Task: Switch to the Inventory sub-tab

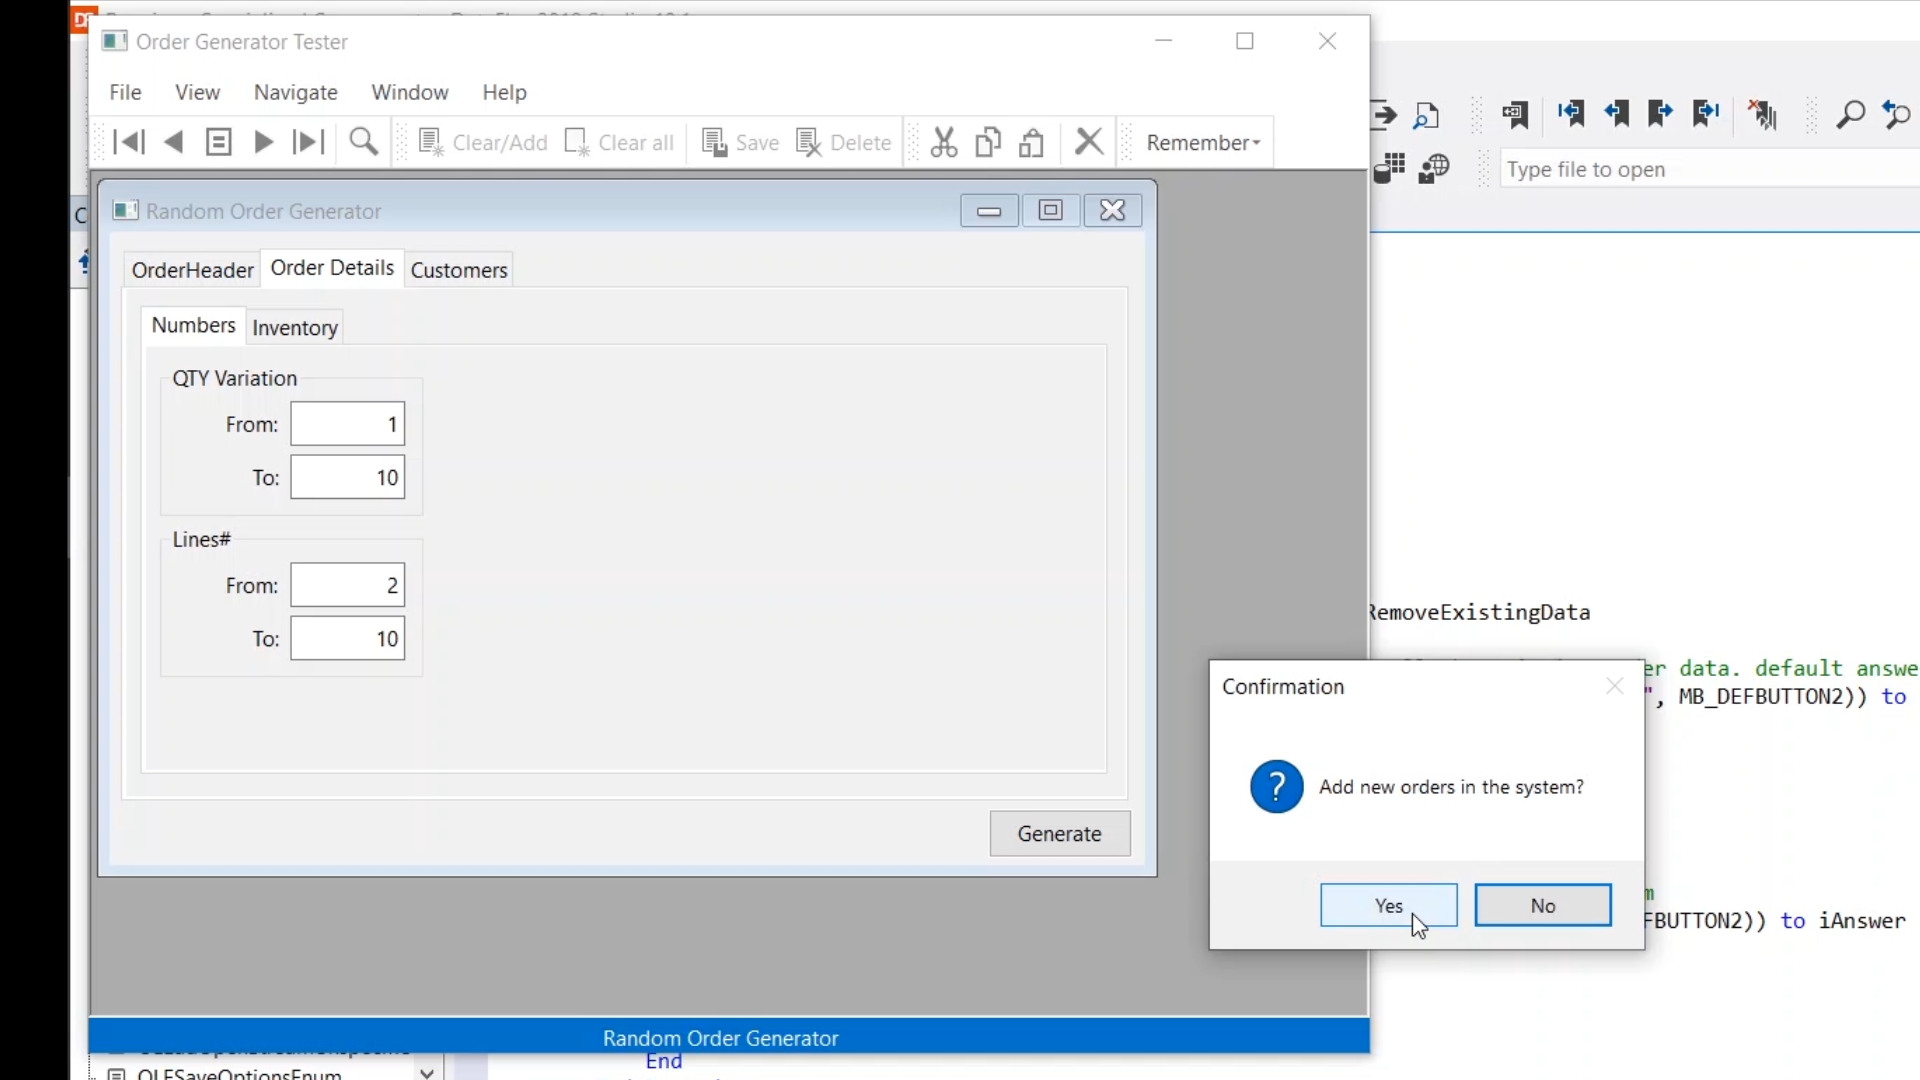Action: point(295,328)
